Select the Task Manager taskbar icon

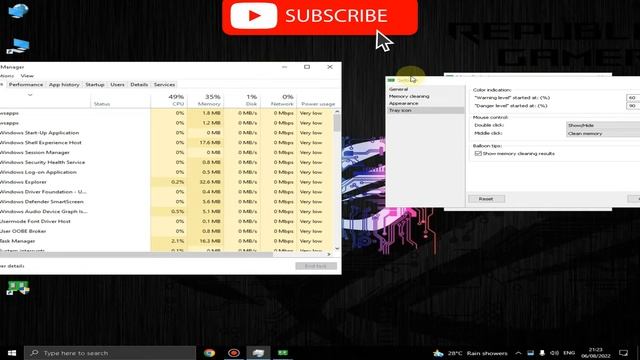point(258,353)
